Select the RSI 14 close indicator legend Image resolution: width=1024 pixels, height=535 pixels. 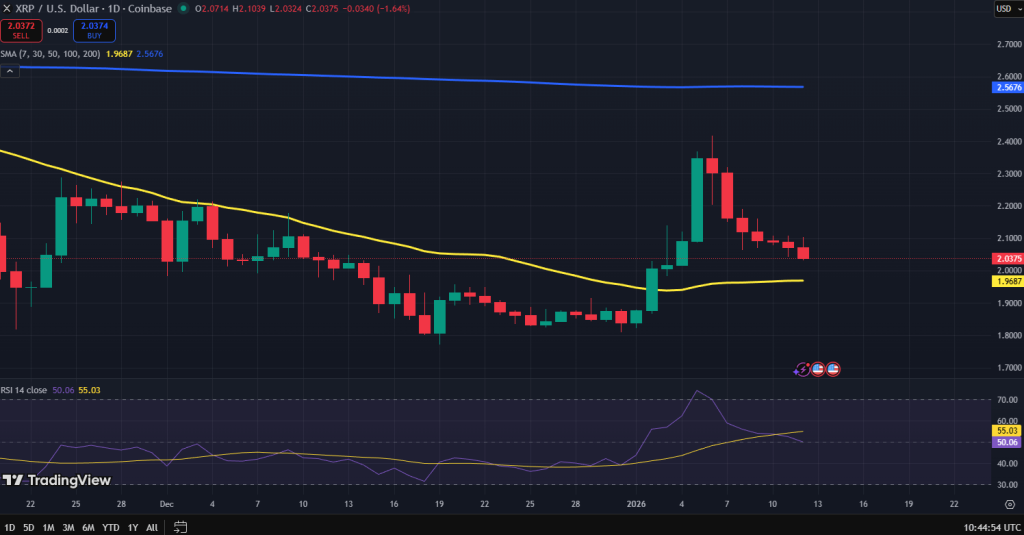24,390
